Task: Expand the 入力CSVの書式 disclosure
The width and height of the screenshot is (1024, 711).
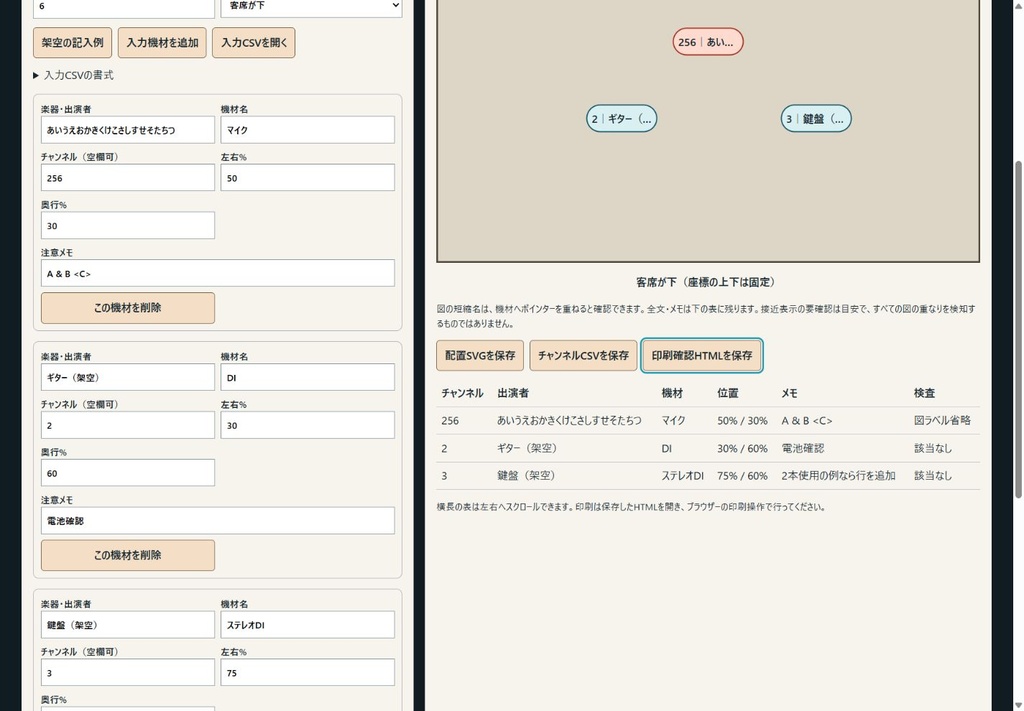Action: 73,75
